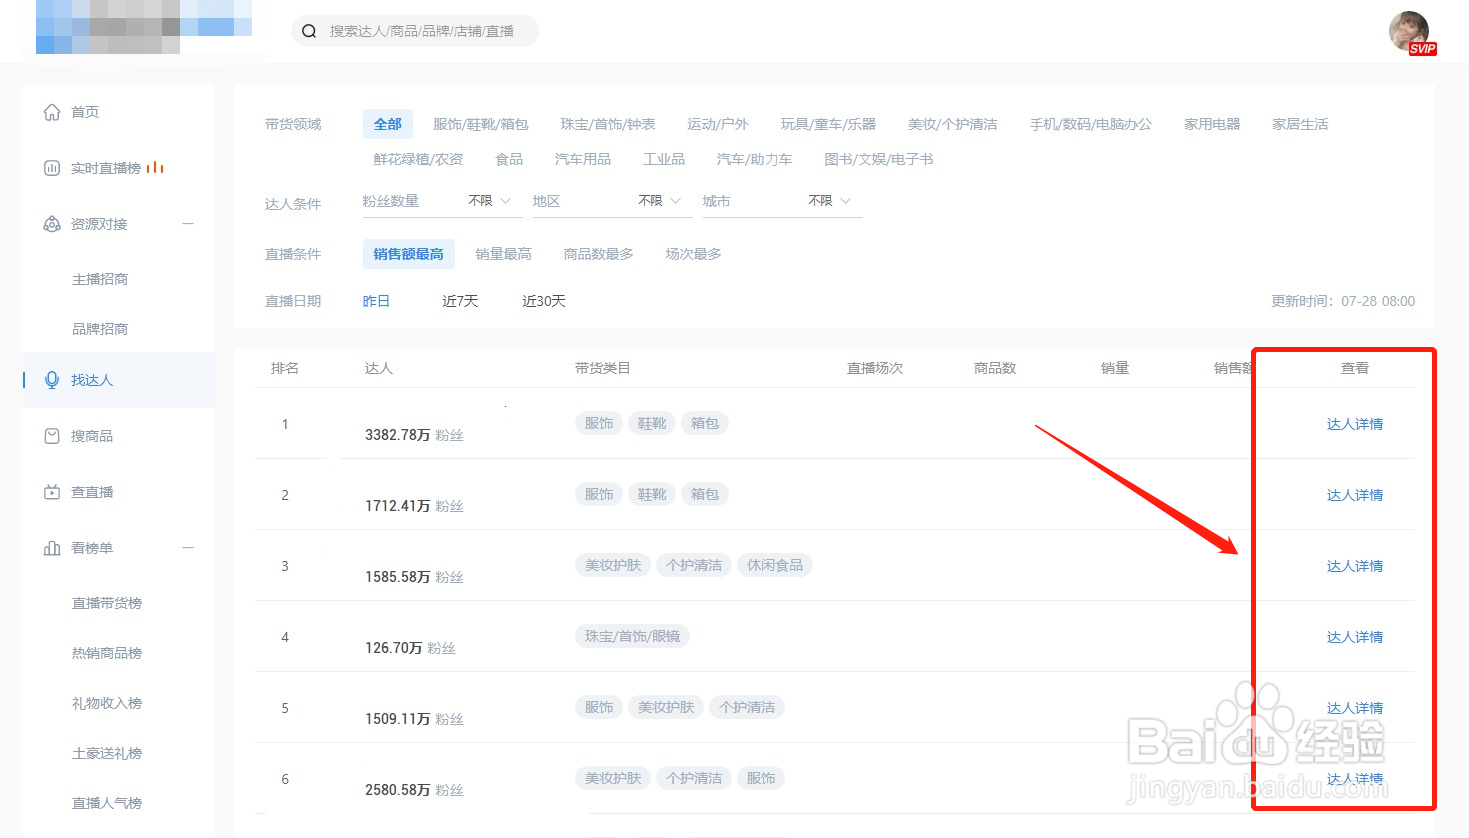Open 查直播 using its calendar icon
Screen dimensions: 1469x838
click(x=51, y=491)
